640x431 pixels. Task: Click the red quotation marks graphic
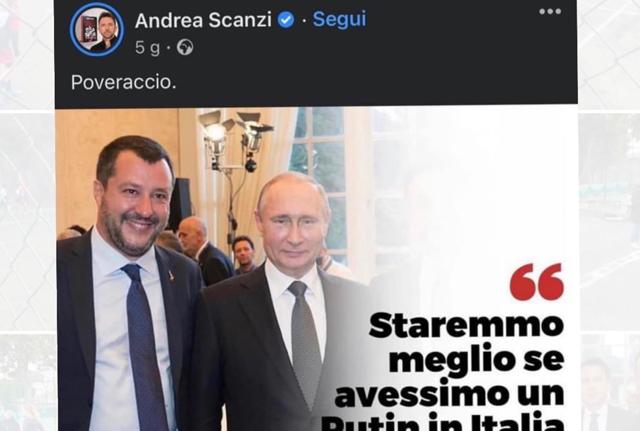coord(537,282)
